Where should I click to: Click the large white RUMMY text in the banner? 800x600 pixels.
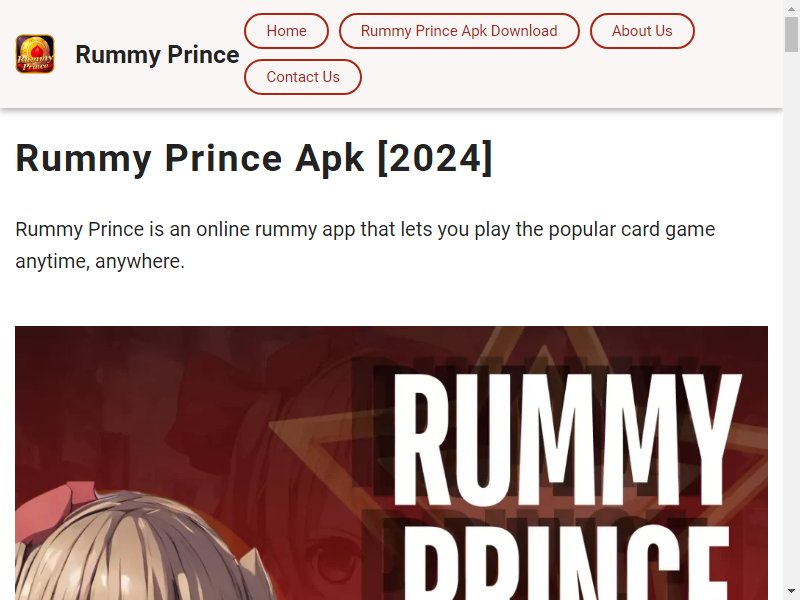567,440
